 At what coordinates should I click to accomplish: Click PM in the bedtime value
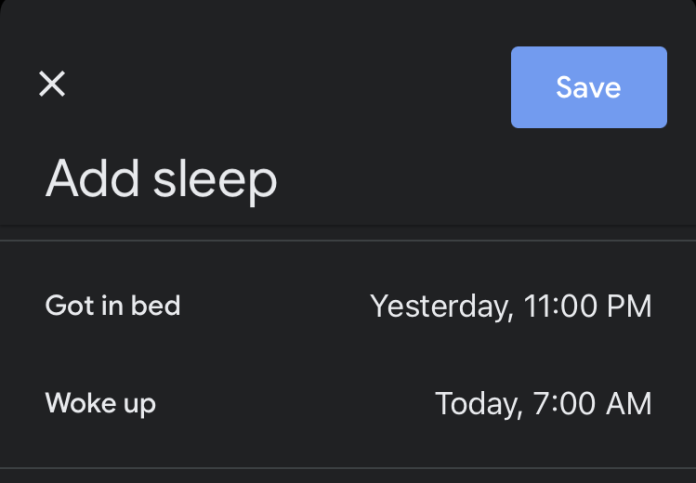click(x=632, y=306)
